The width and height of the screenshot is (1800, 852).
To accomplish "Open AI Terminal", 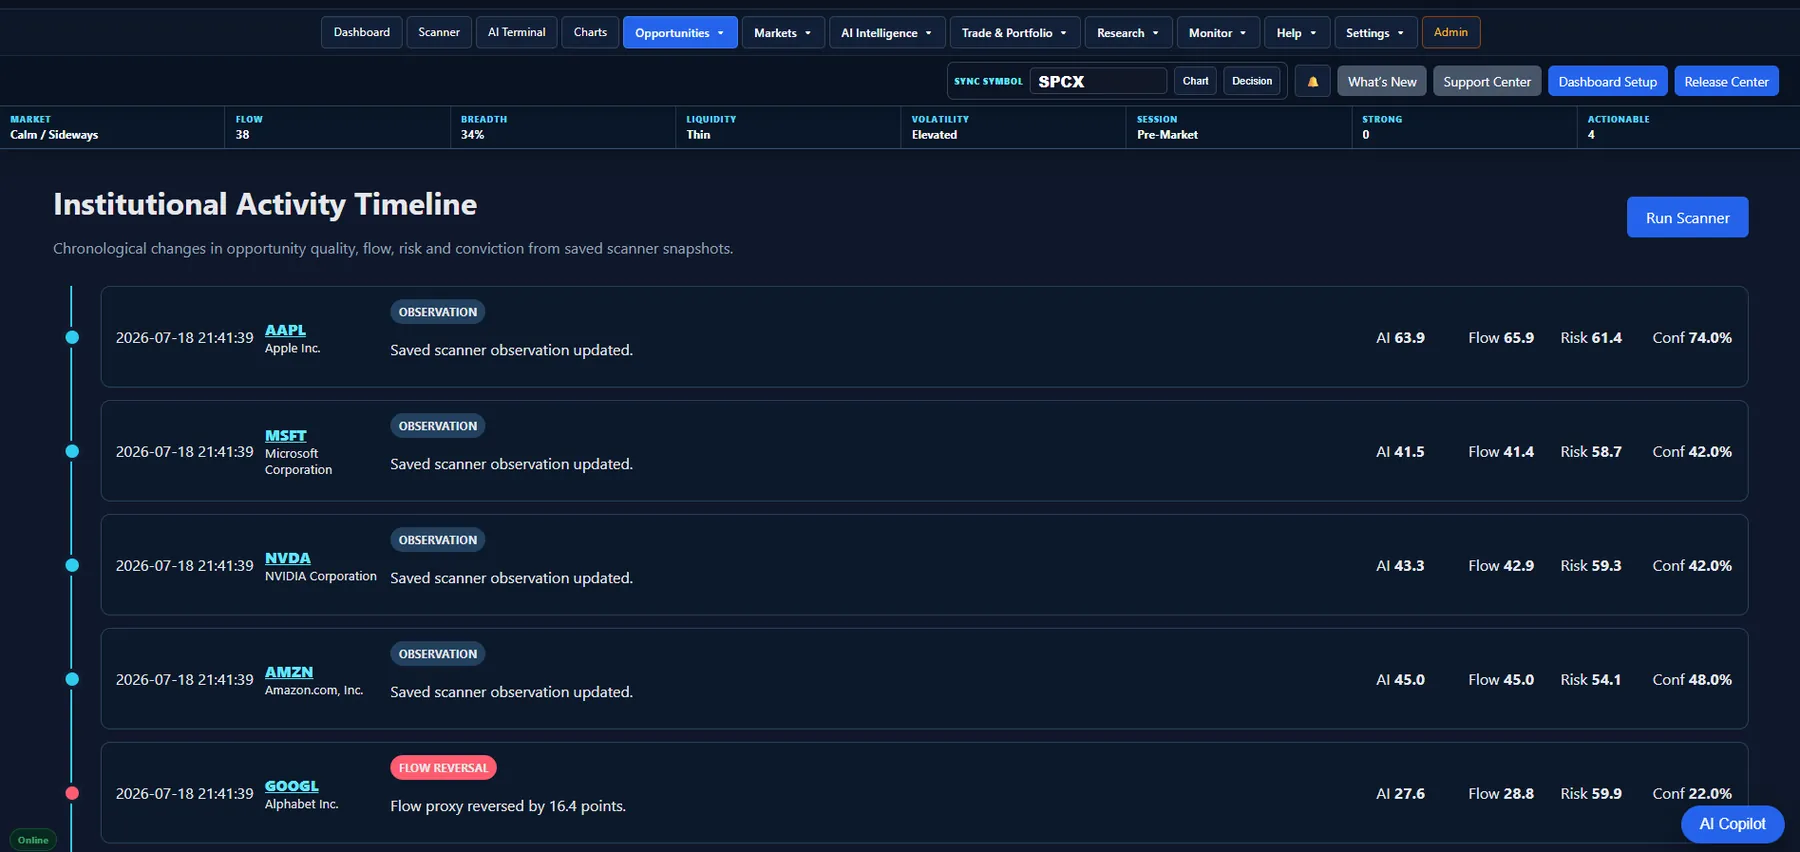I will tap(517, 32).
